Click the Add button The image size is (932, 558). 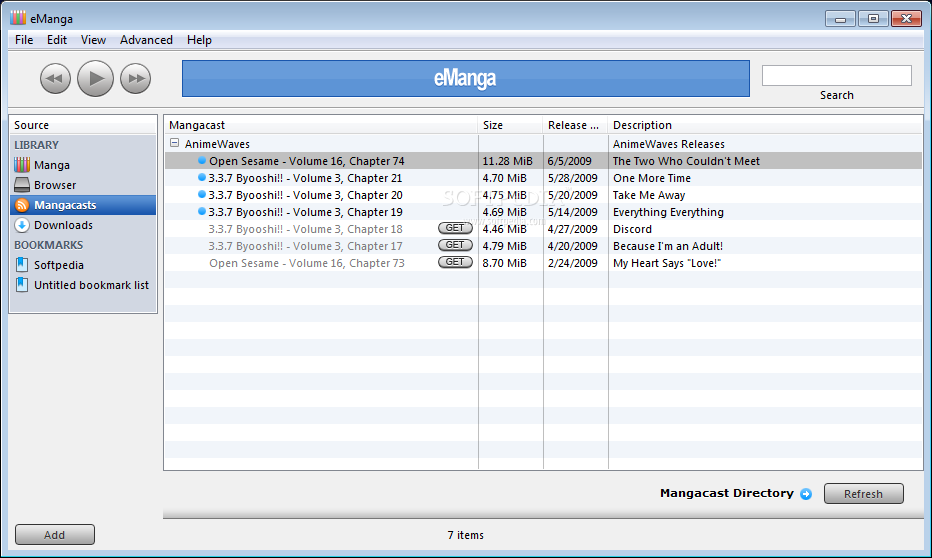55,535
